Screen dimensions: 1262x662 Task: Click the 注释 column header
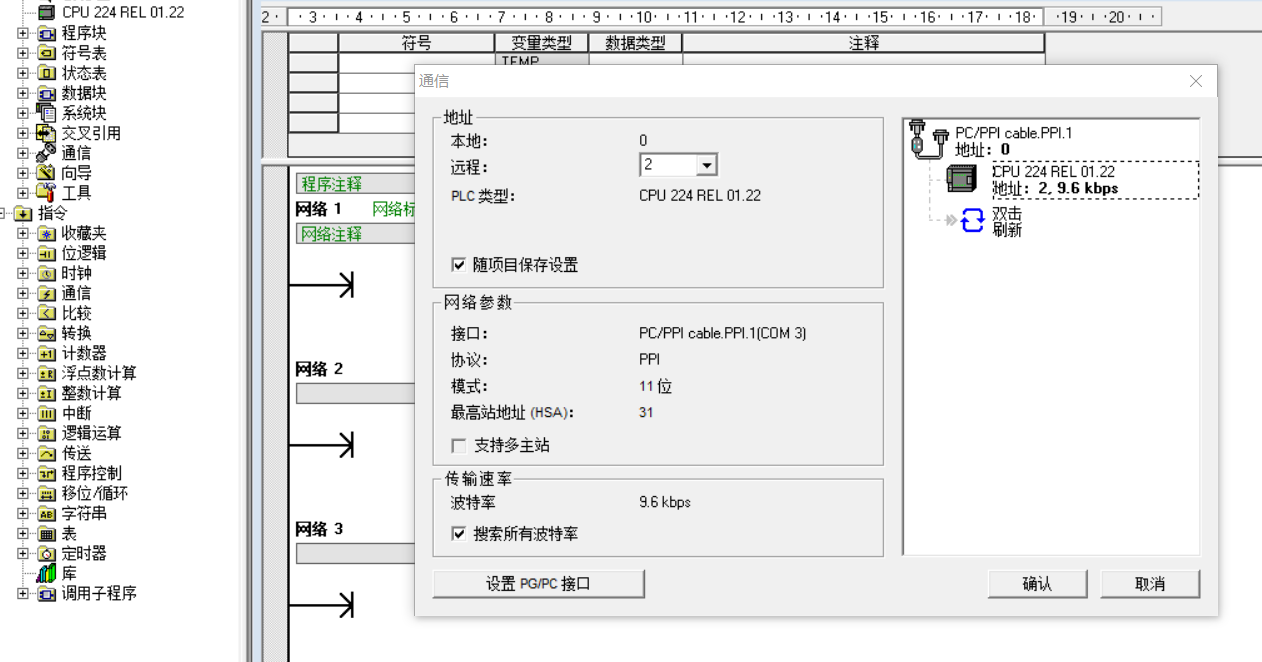863,43
